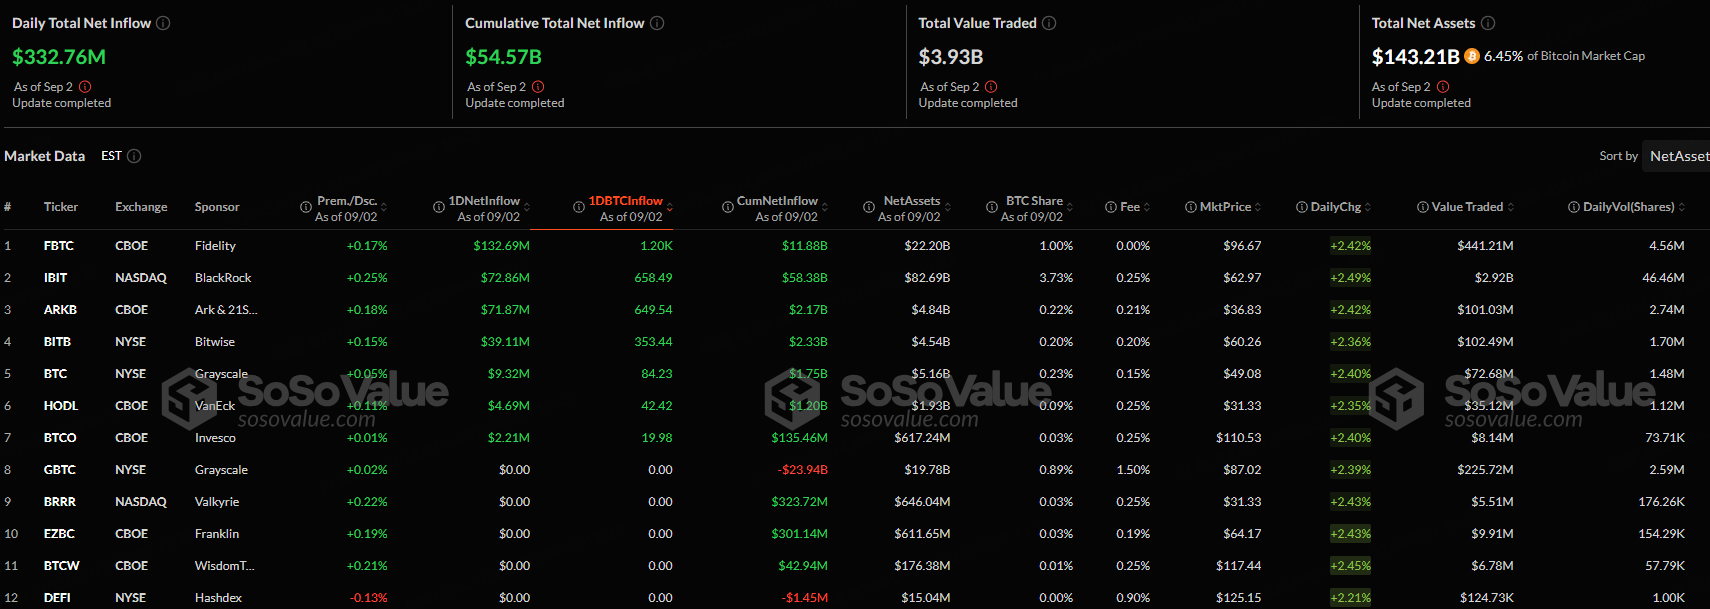Open the IBIT ticker link
The image size is (1710, 609).
(x=56, y=278)
